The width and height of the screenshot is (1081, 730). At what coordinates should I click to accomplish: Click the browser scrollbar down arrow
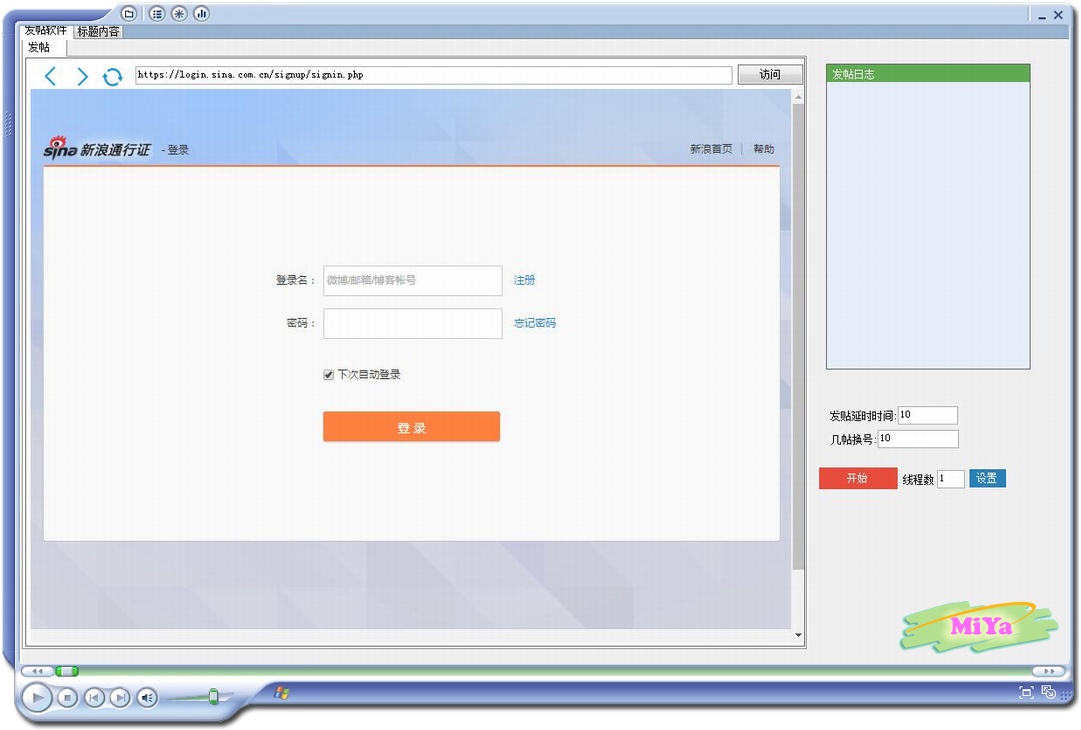(798, 636)
